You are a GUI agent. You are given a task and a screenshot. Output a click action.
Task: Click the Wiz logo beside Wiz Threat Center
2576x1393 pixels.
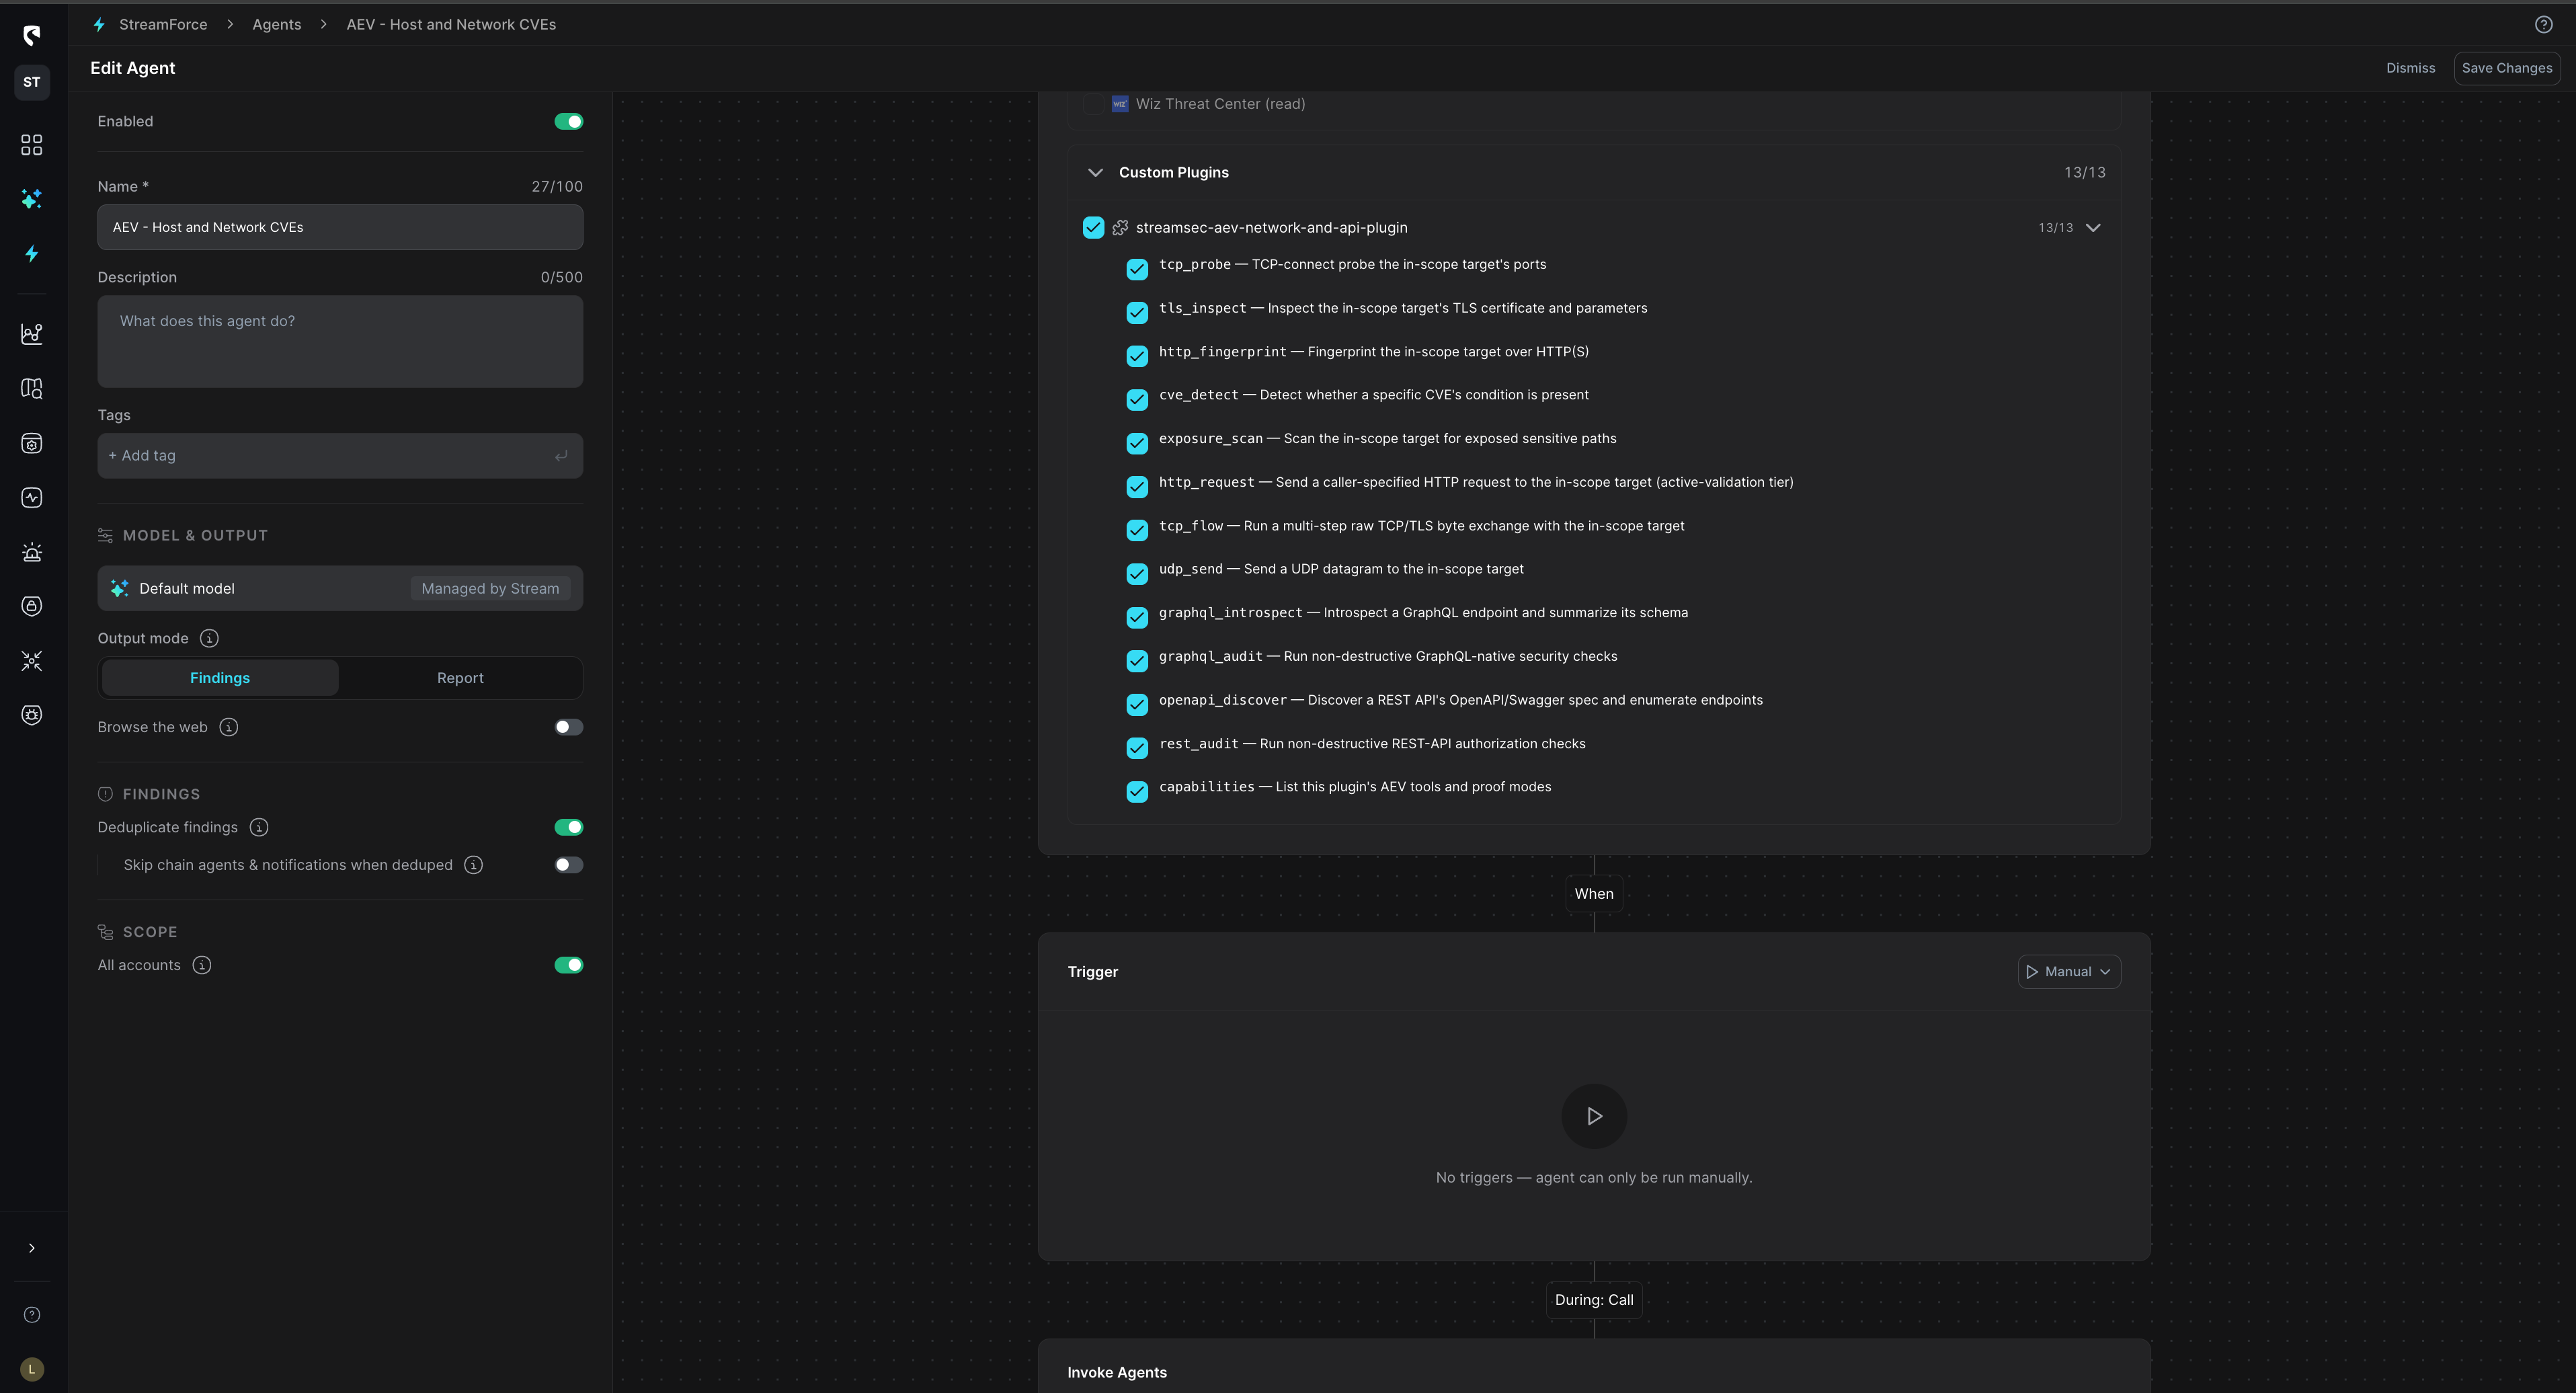(1120, 104)
